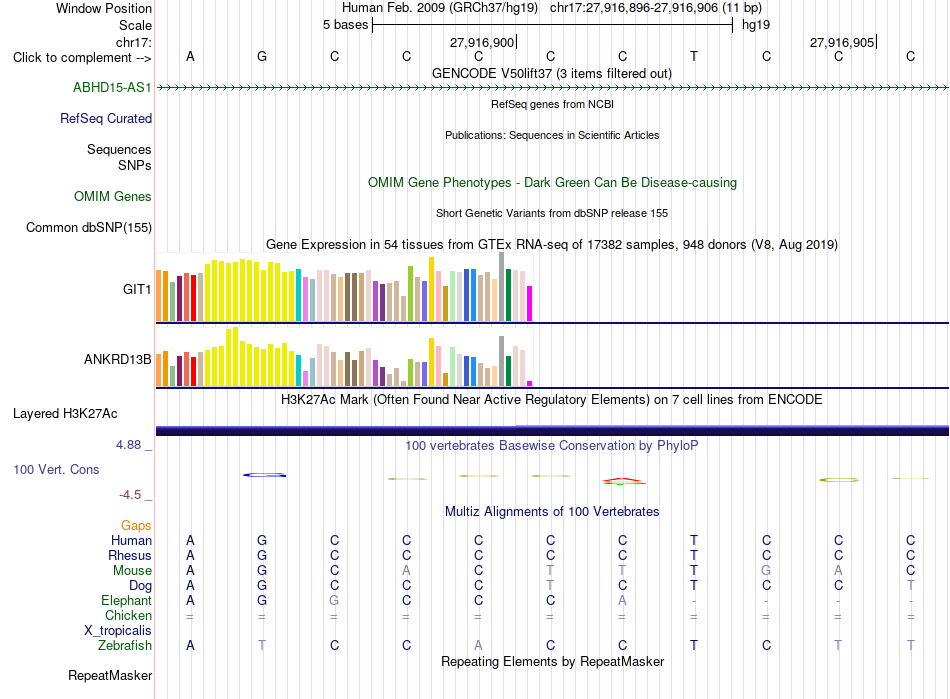
Task: Click the faded A in Zebrafish row
Action: [478, 645]
